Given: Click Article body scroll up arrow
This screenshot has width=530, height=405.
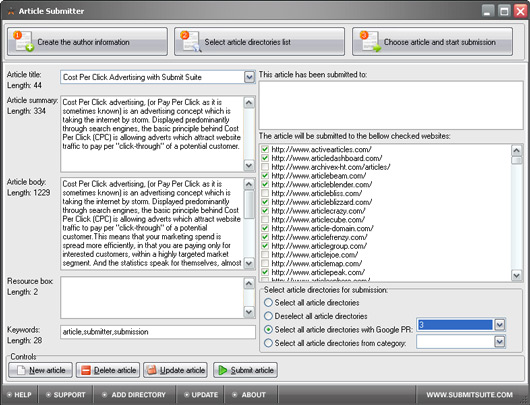Looking at the screenshot, I should (249, 184).
